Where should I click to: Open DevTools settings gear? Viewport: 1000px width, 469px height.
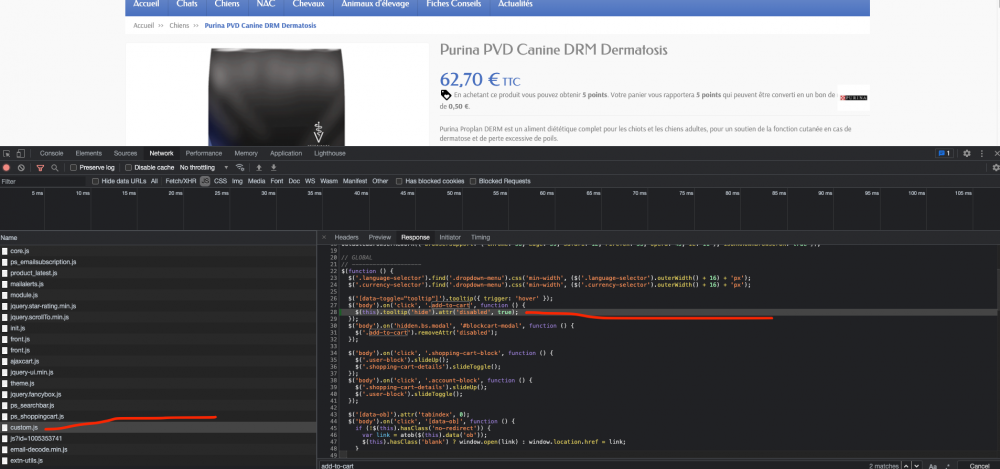(967, 153)
